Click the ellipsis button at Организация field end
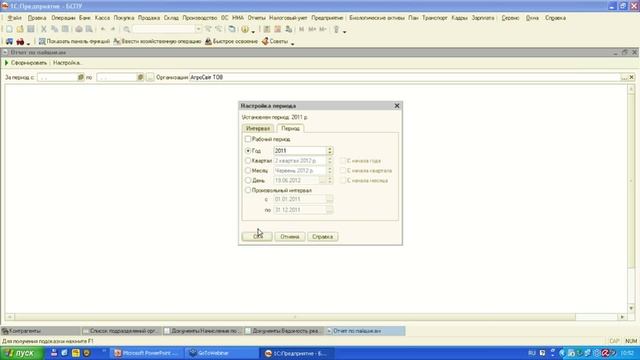 624,77
